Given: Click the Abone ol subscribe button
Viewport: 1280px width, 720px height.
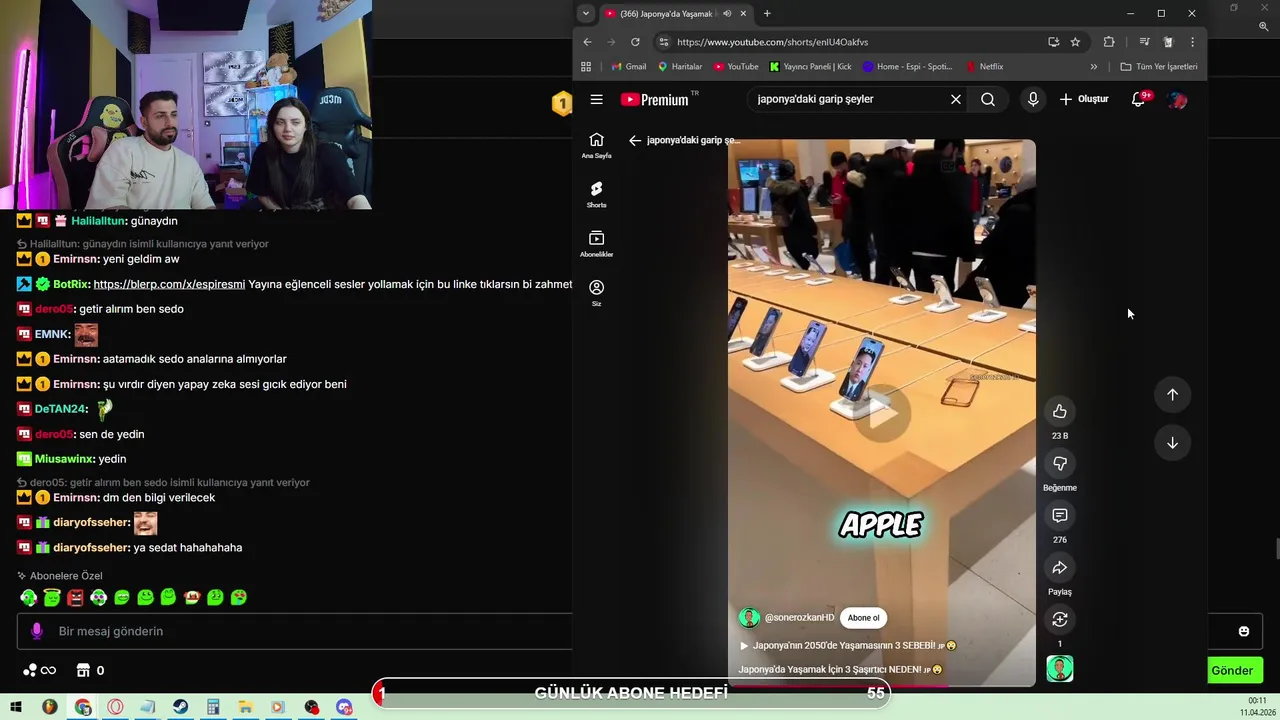Looking at the screenshot, I should 864,618.
